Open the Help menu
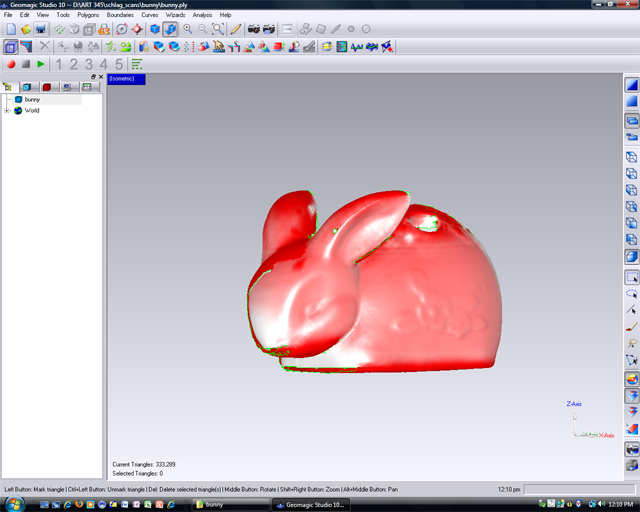Screen dimensions: 640x512 (225, 15)
